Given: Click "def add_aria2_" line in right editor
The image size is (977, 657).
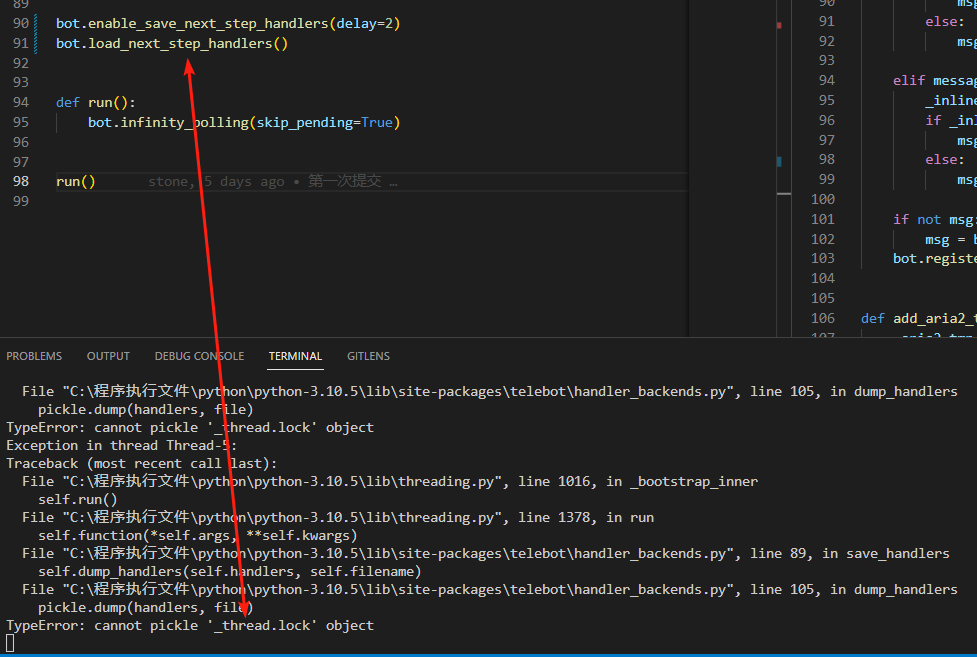Looking at the screenshot, I should tap(919, 319).
